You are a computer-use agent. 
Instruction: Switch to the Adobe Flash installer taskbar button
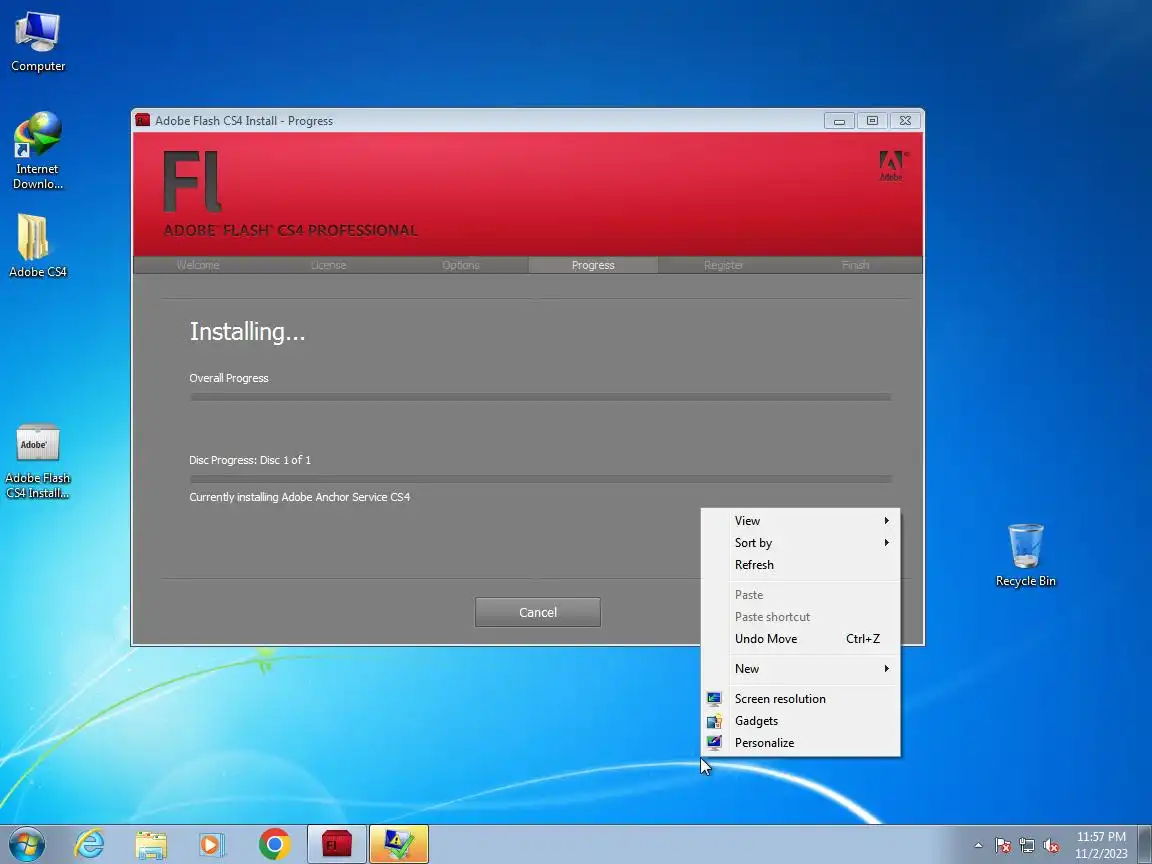[336, 844]
